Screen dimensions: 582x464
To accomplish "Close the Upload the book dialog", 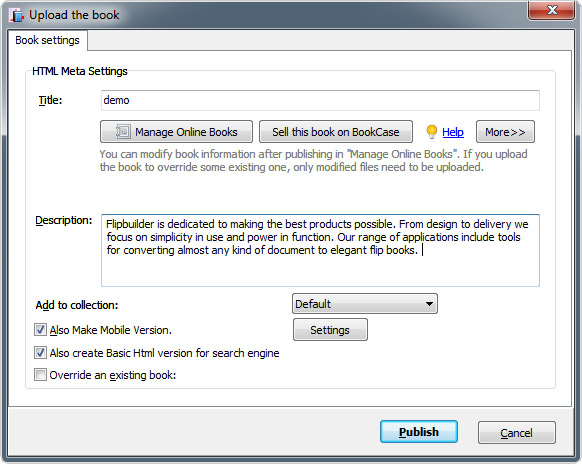I will [x=552, y=10].
